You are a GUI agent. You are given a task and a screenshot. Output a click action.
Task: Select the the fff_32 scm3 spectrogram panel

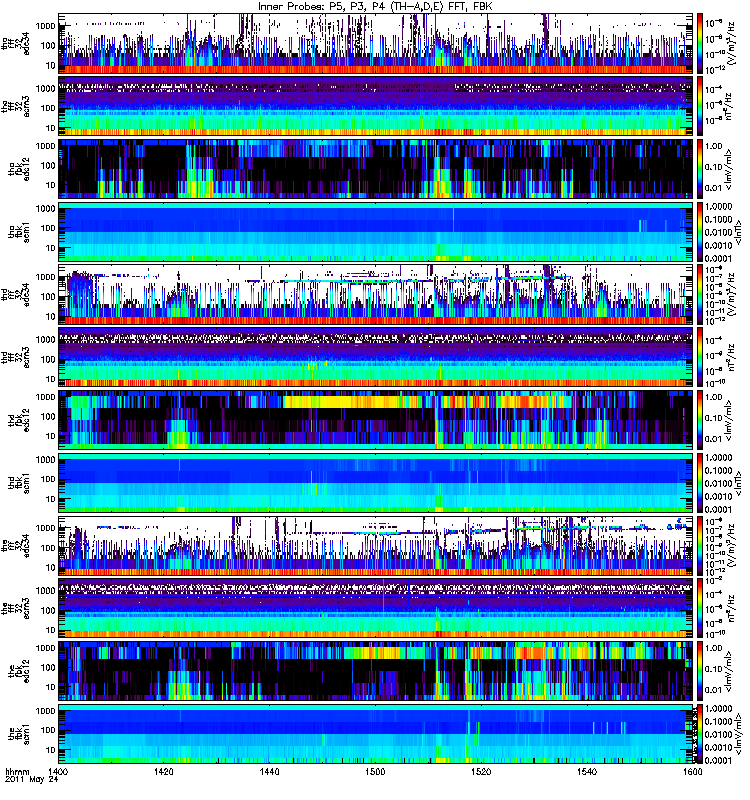pos(375,608)
